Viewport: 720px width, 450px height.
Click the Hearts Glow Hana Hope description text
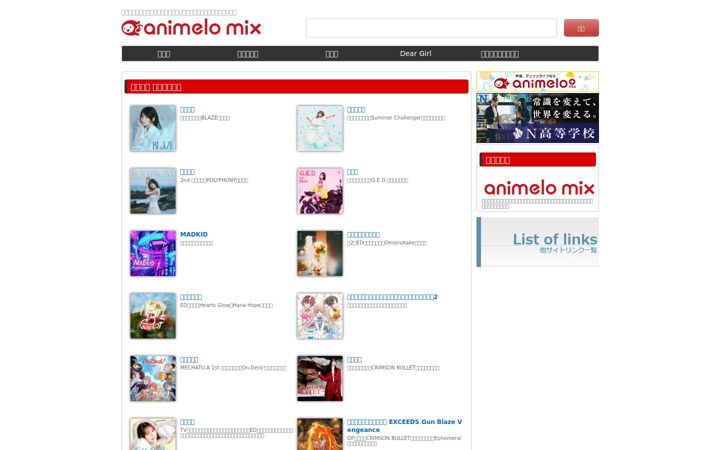click(x=226, y=305)
